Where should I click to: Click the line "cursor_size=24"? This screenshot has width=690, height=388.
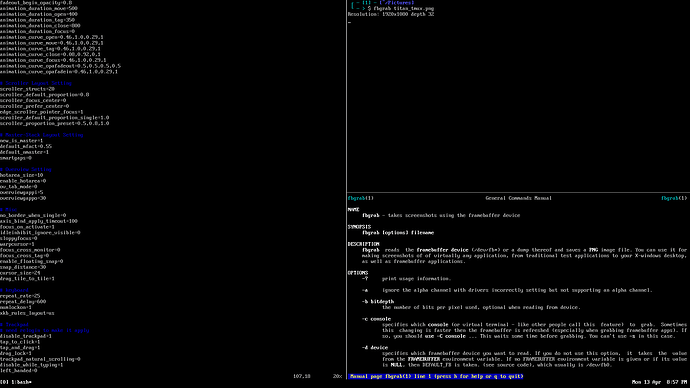(x=20, y=273)
